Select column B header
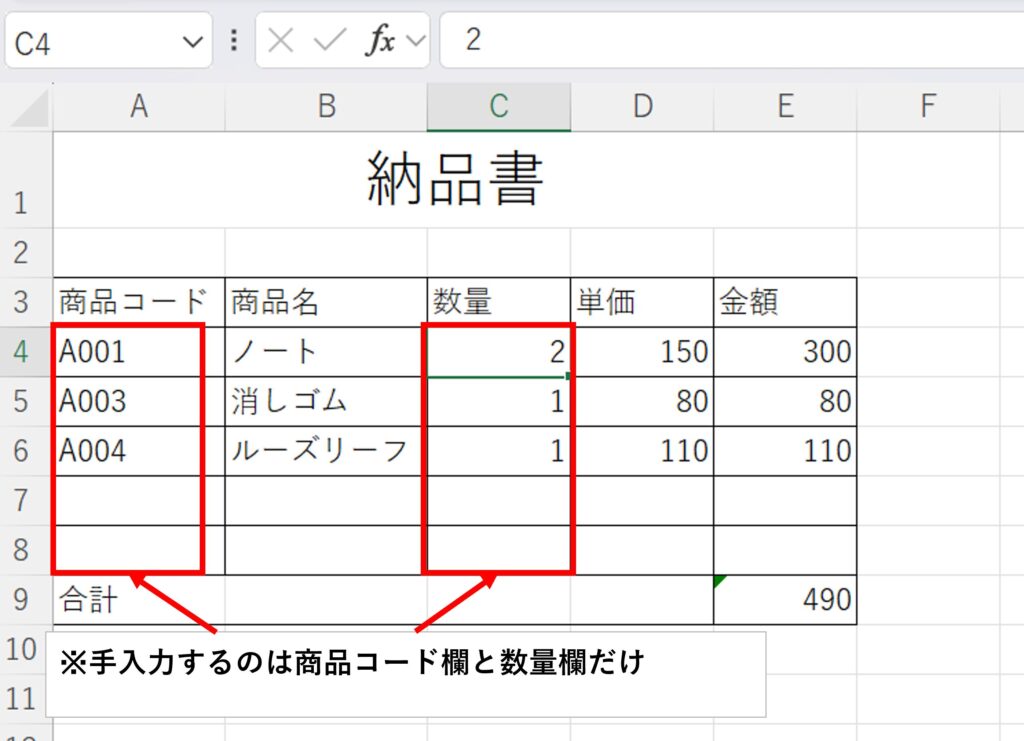 [x=326, y=106]
